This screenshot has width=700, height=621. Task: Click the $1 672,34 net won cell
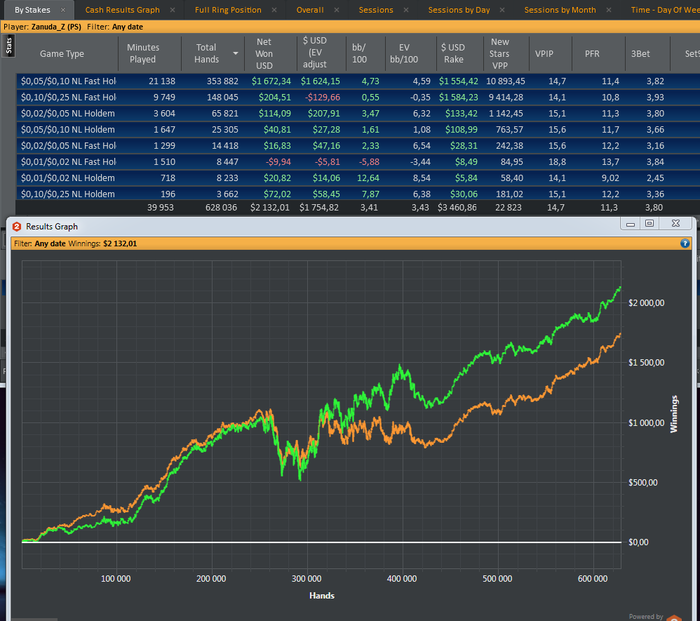click(271, 81)
